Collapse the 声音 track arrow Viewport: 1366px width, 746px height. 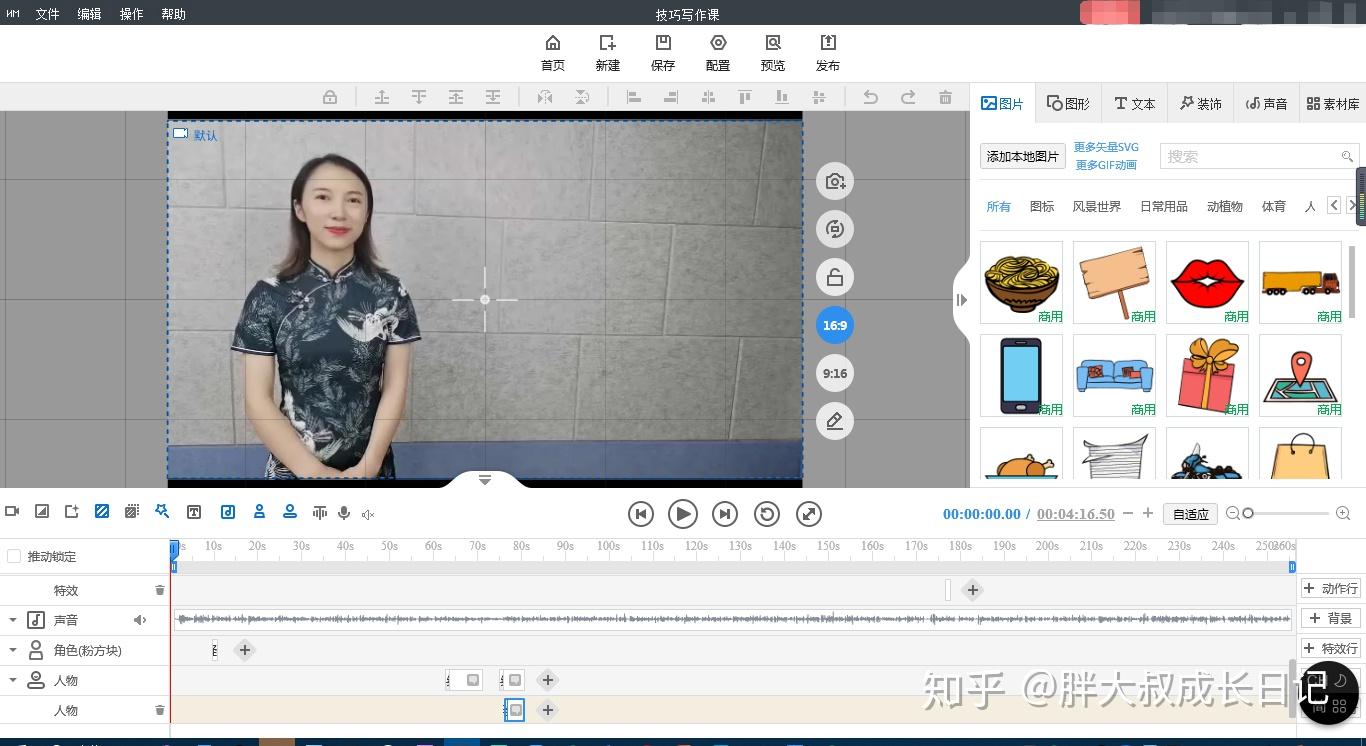coord(13,620)
